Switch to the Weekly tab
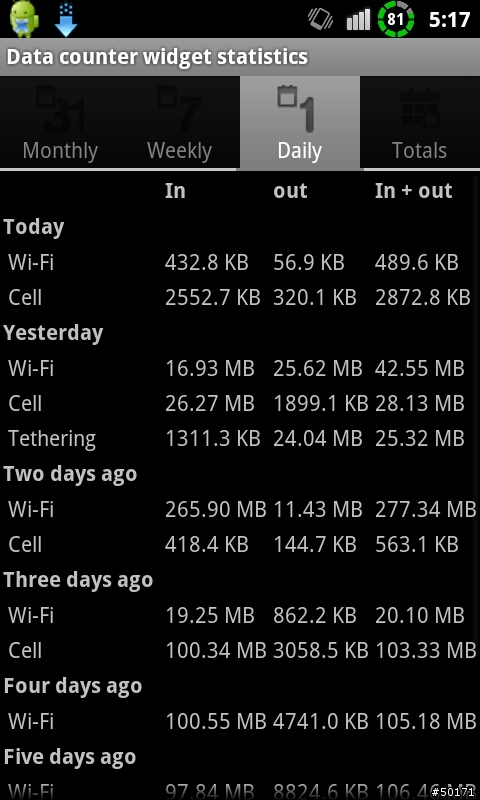 180,123
